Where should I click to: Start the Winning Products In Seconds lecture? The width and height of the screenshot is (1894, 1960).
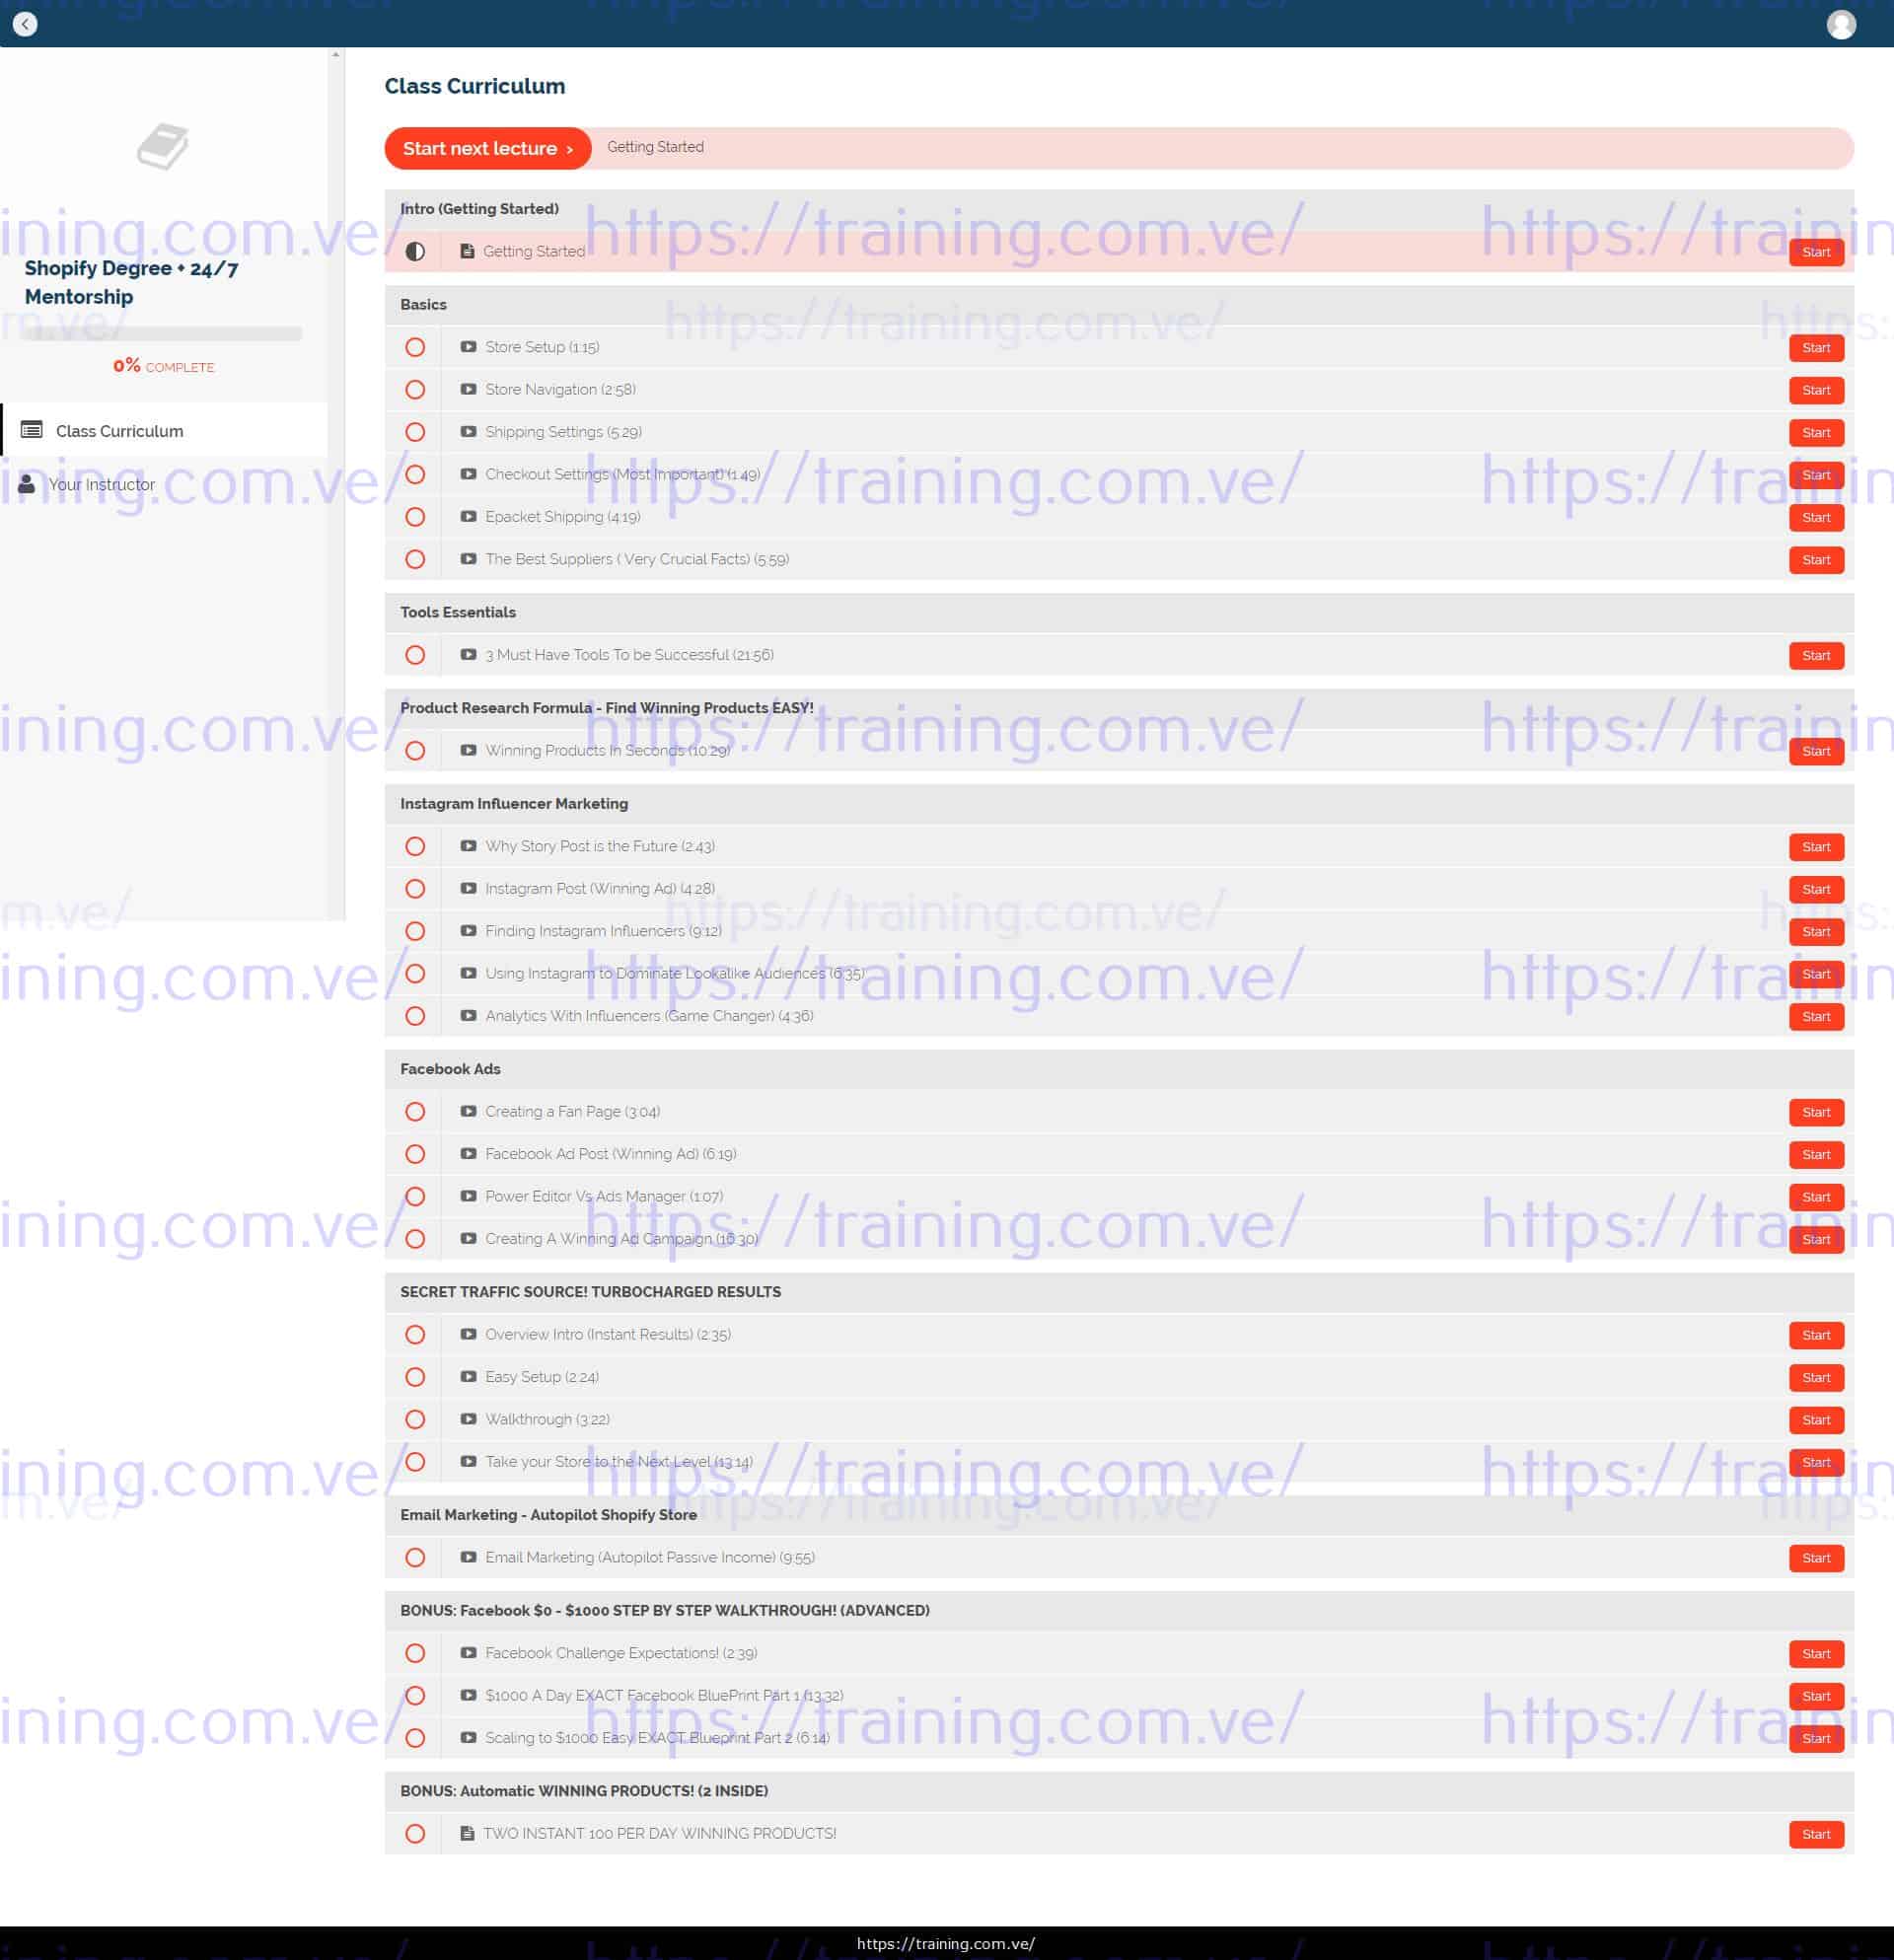pyautogui.click(x=1816, y=751)
